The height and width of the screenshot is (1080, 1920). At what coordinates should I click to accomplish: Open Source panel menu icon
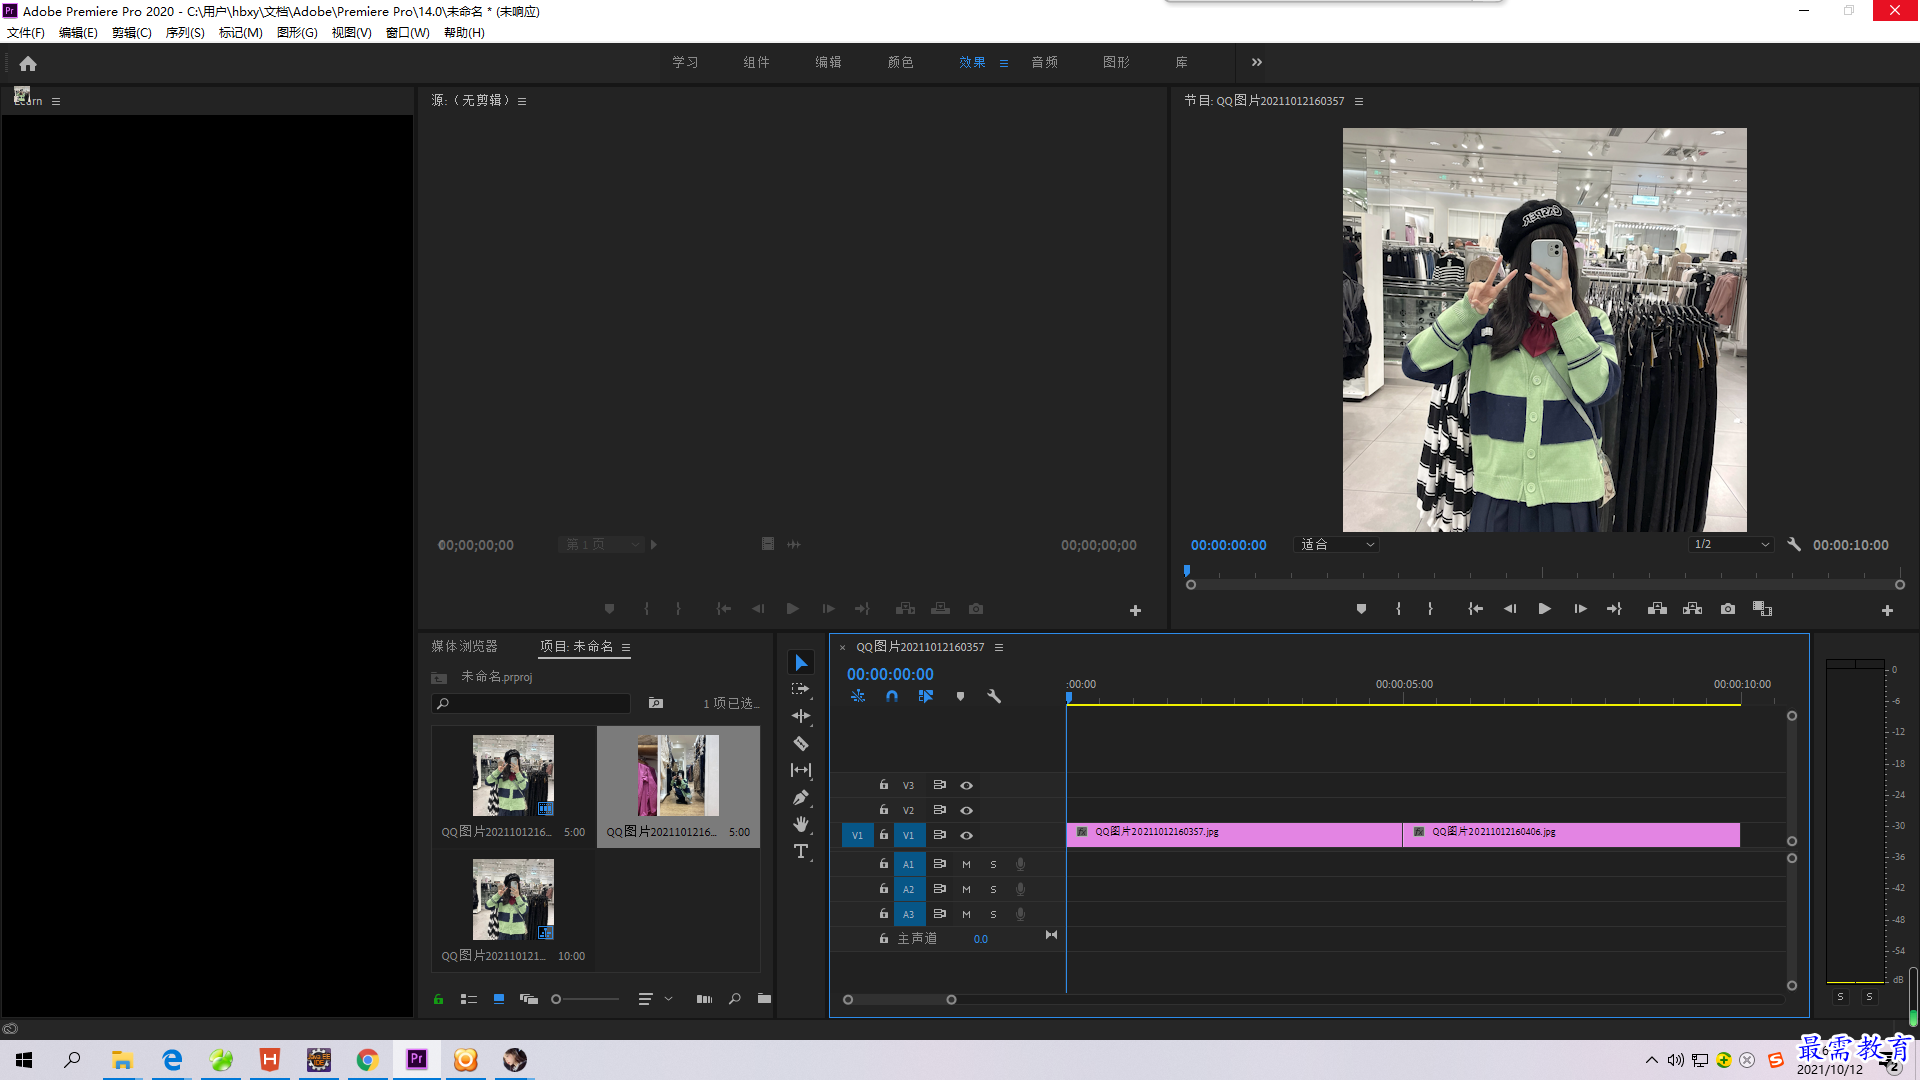[x=522, y=101]
